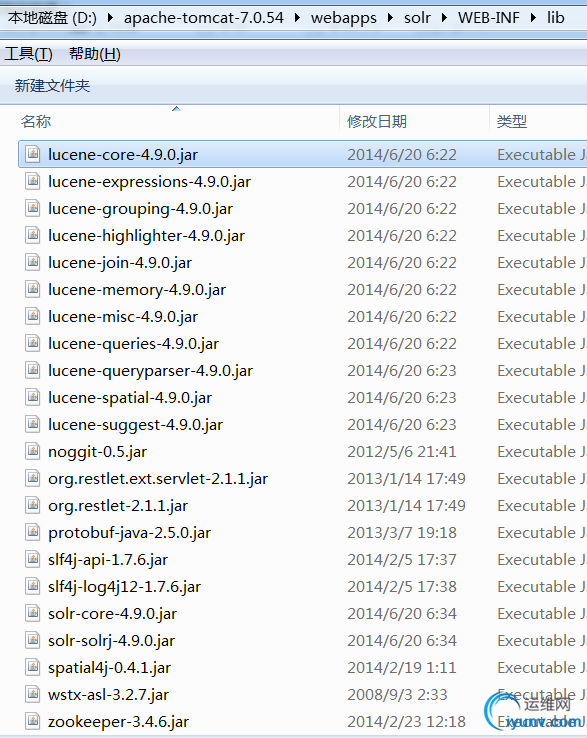This screenshot has height=738, width=587.
Task: Select file name lucene-core-4.9.0.jar
Action: (123, 154)
